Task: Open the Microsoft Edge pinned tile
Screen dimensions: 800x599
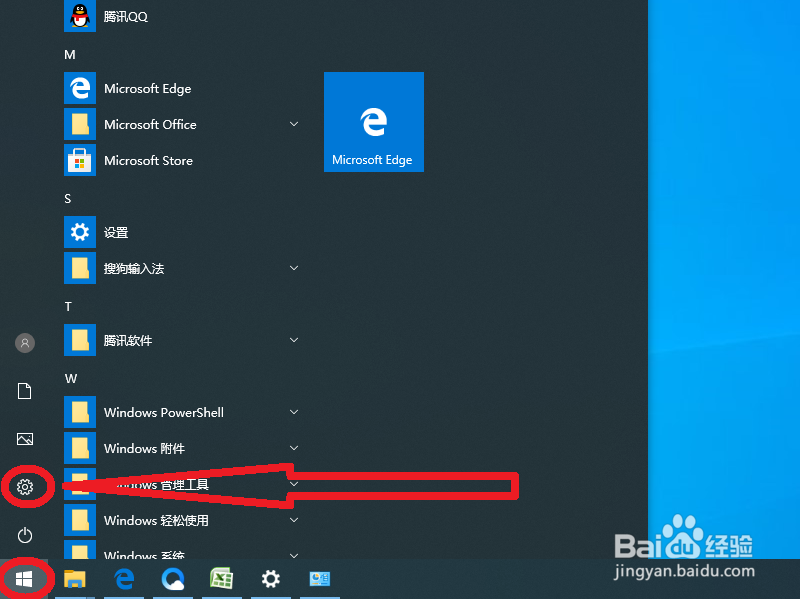Action: [x=374, y=122]
